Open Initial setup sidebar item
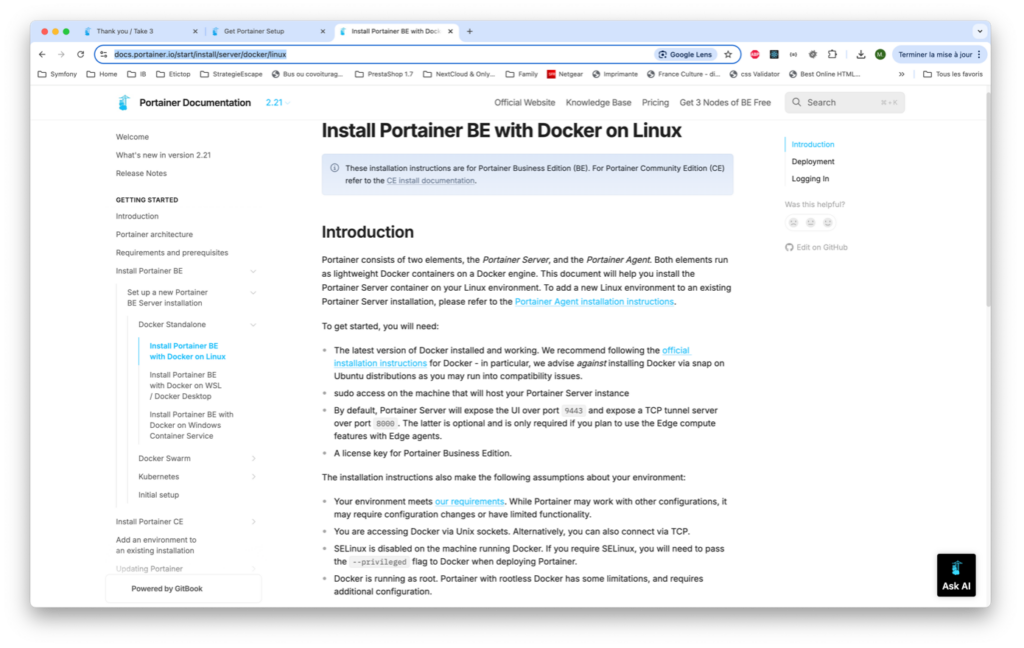The height and width of the screenshot is (648, 1024). point(159,495)
